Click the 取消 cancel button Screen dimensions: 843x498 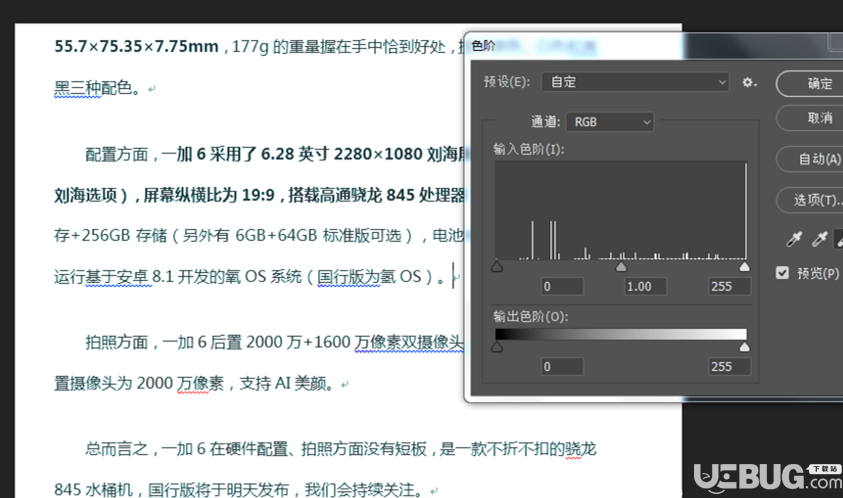(x=810, y=118)
